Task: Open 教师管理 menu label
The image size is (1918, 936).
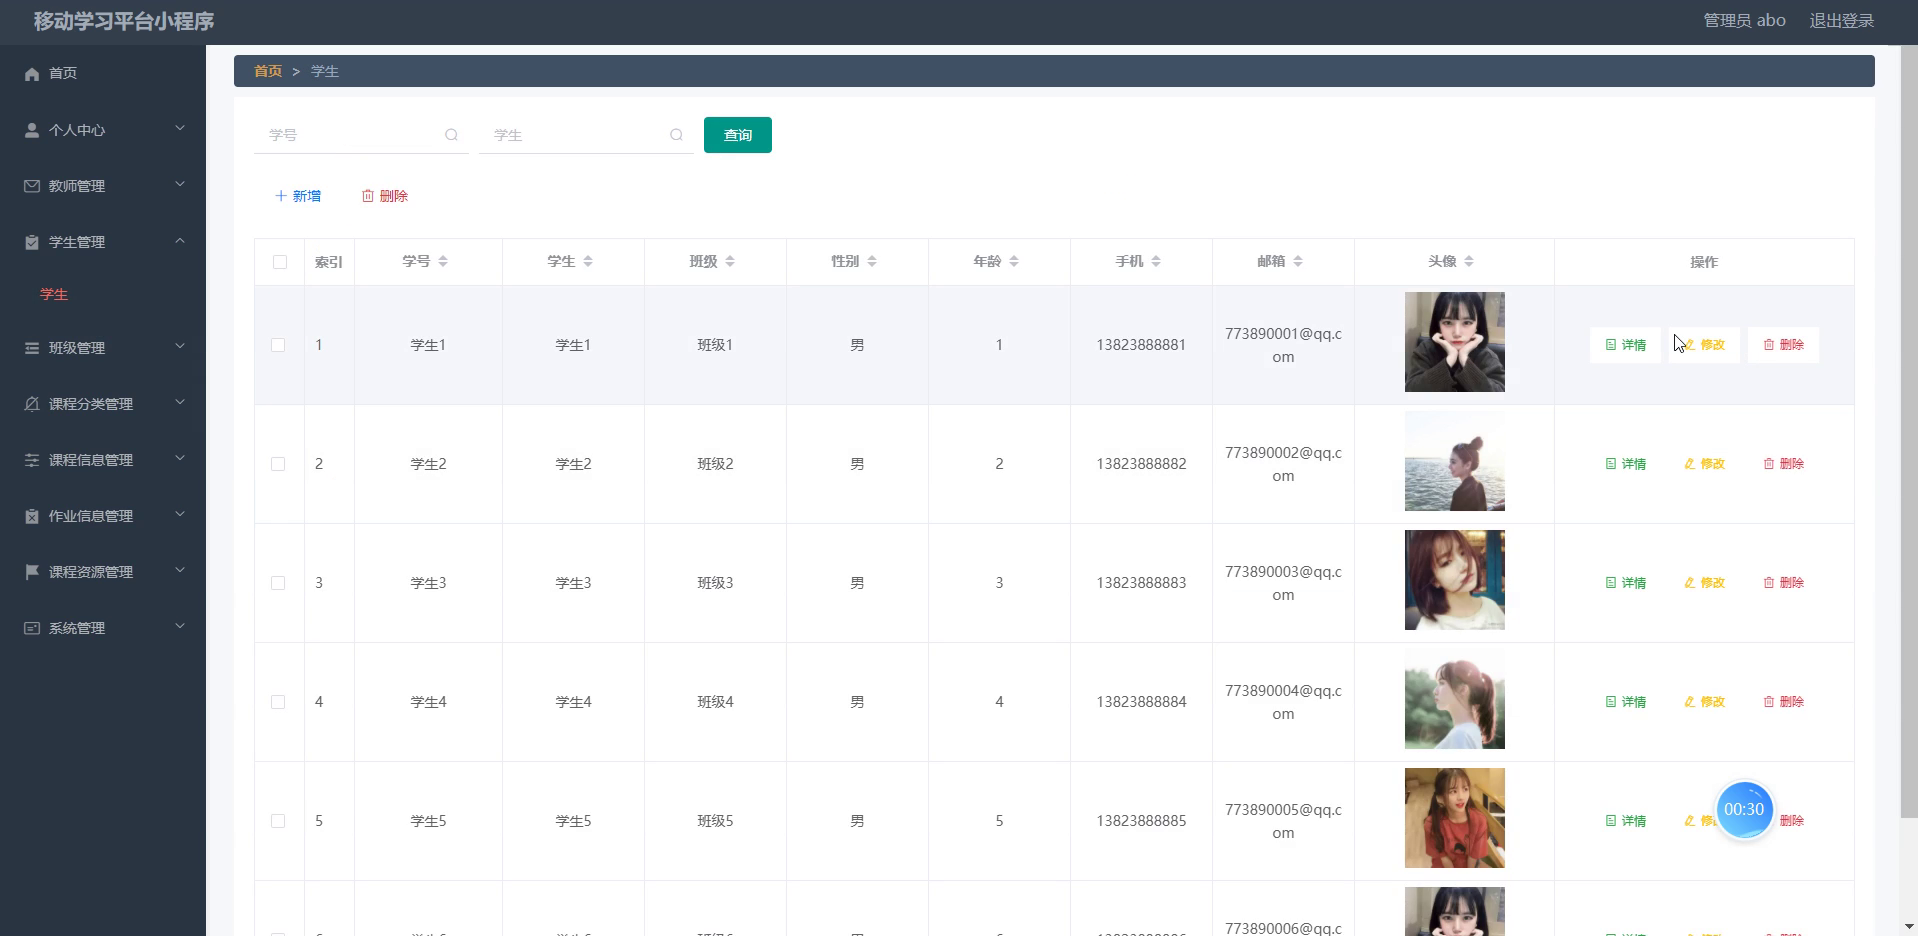Action: (x=77, y=186)
